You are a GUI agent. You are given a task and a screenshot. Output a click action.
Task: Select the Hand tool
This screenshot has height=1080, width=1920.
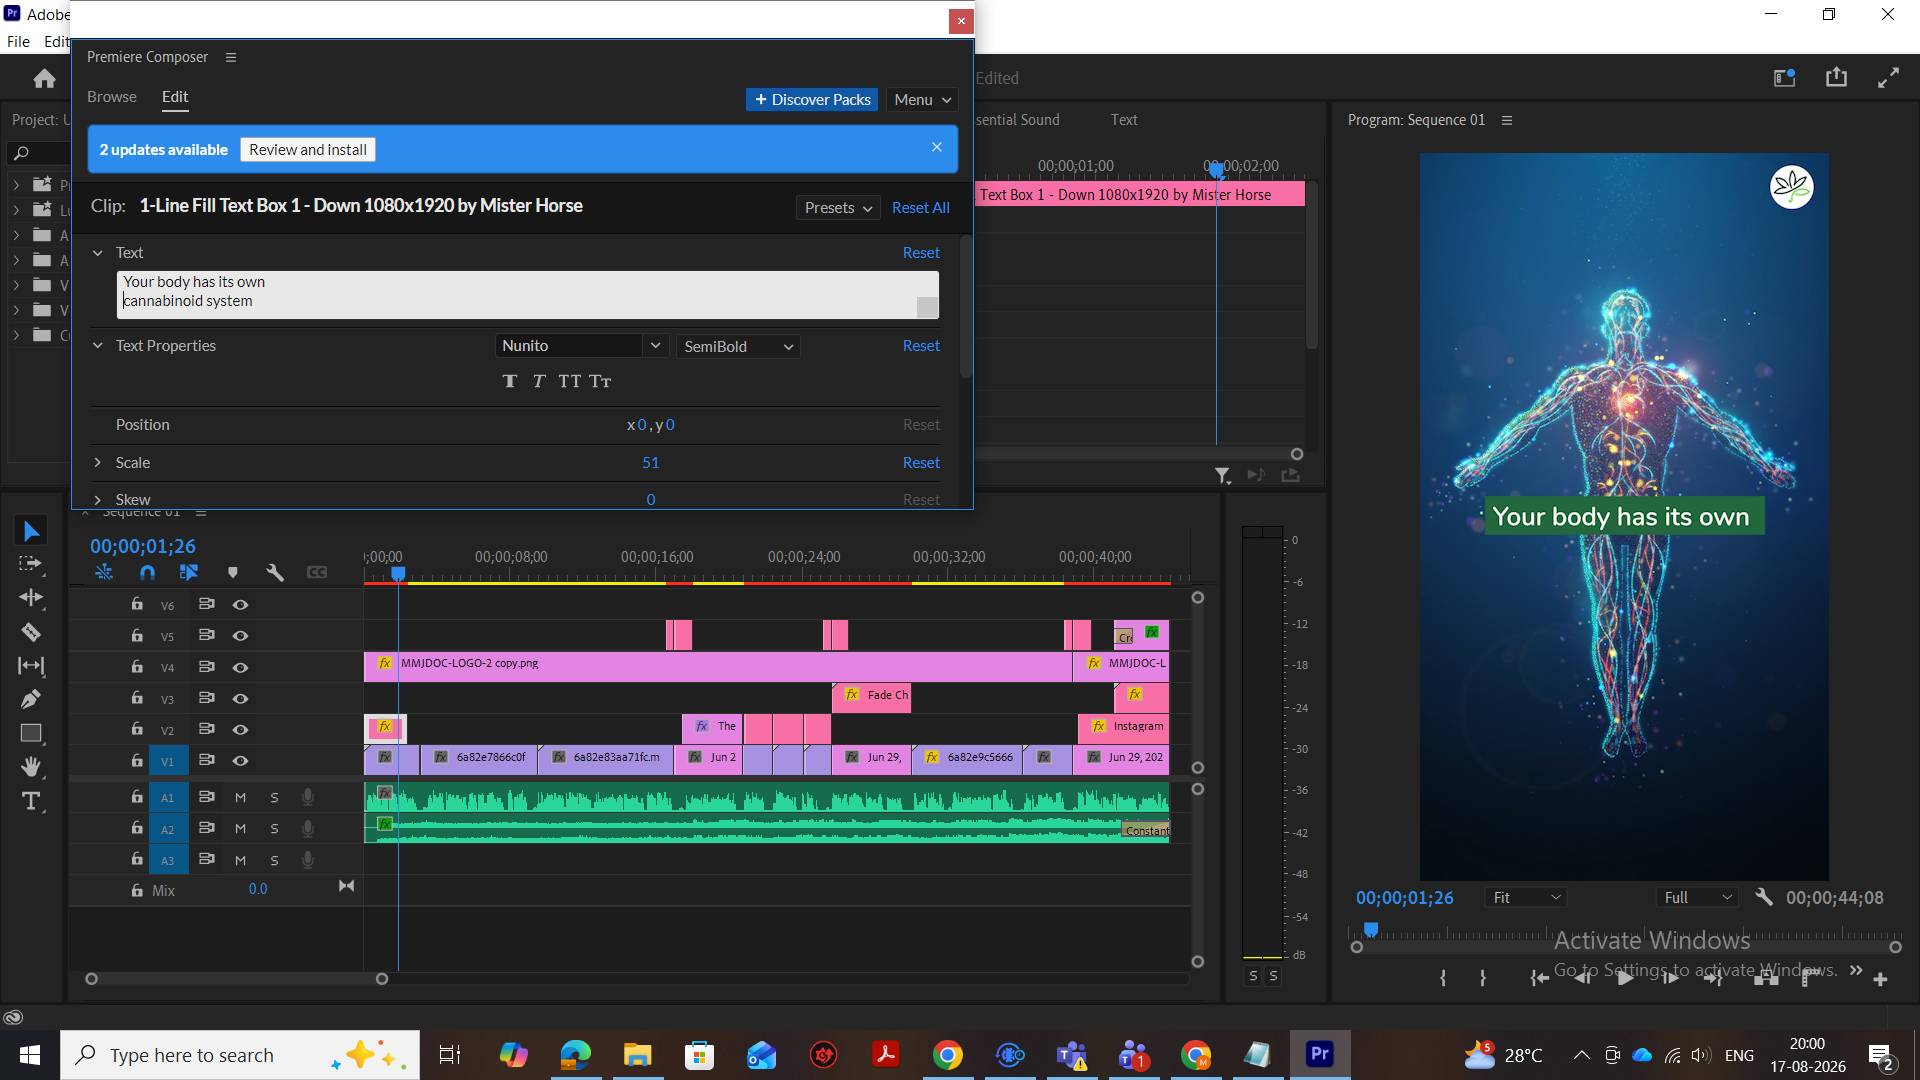pos(31,767)
